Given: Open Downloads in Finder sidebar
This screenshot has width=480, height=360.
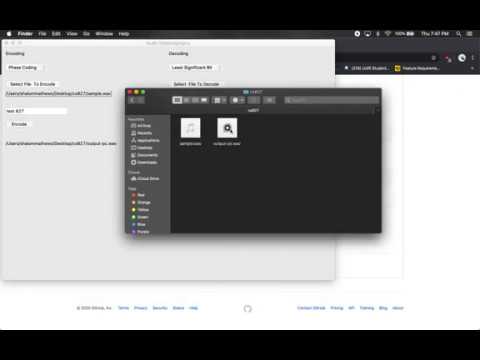Looking at the screenshot, I should click(144, 162).
